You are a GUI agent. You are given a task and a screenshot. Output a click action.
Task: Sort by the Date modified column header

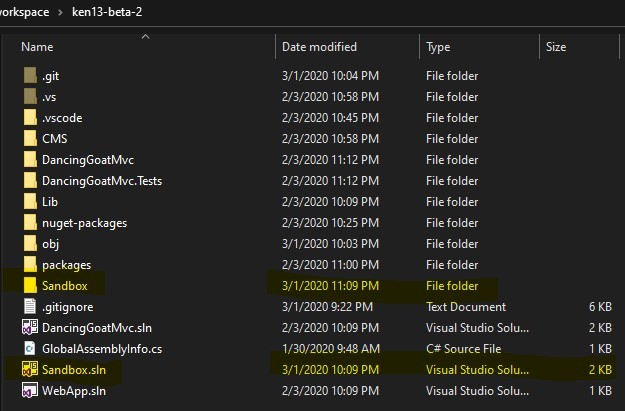319,47
